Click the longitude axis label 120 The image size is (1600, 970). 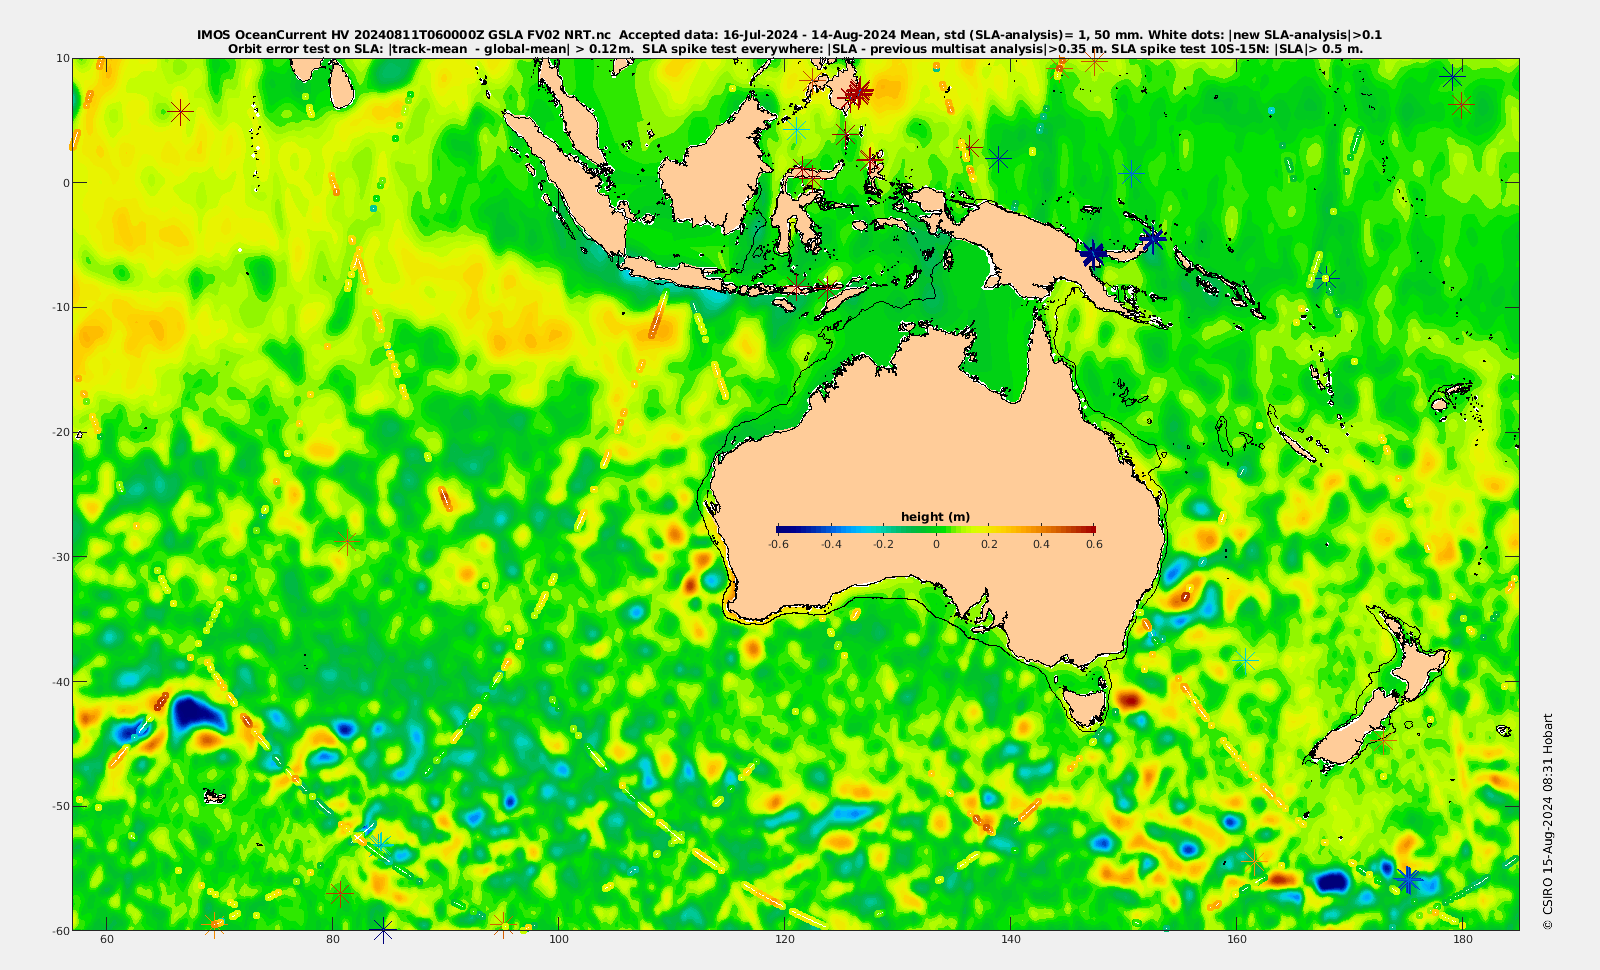click(x=785, y=939)
